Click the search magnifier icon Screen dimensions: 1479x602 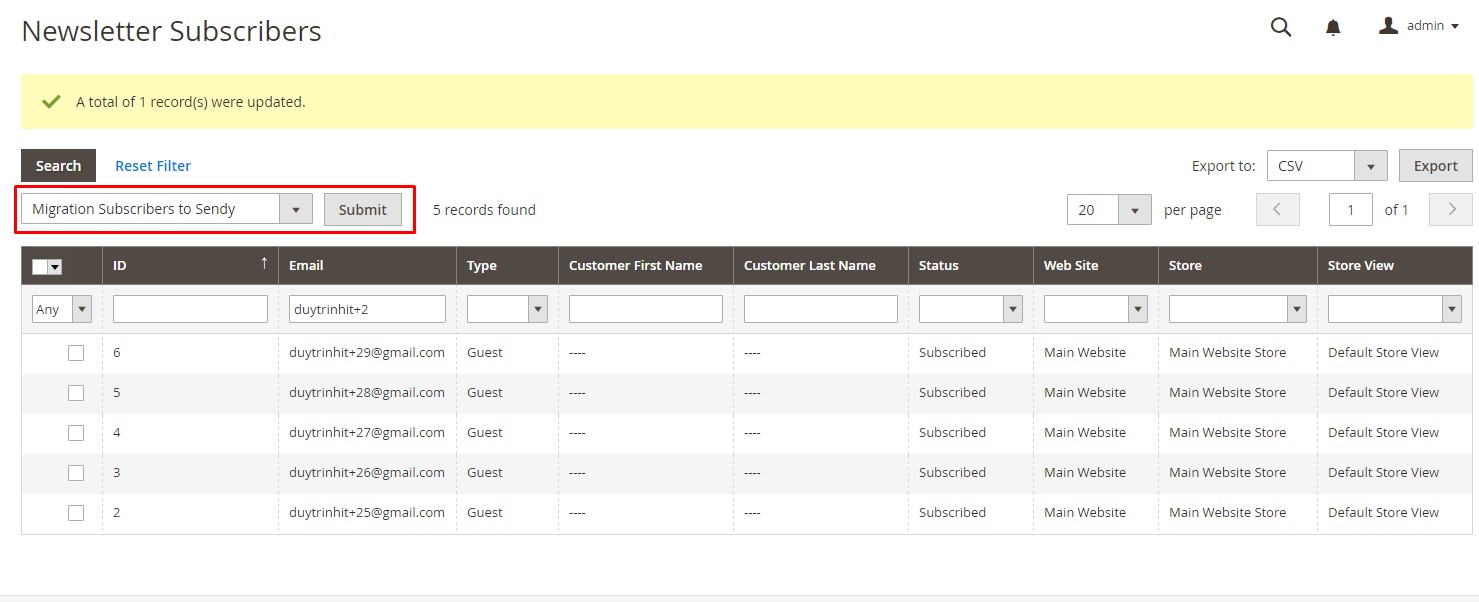[1280, 28]
